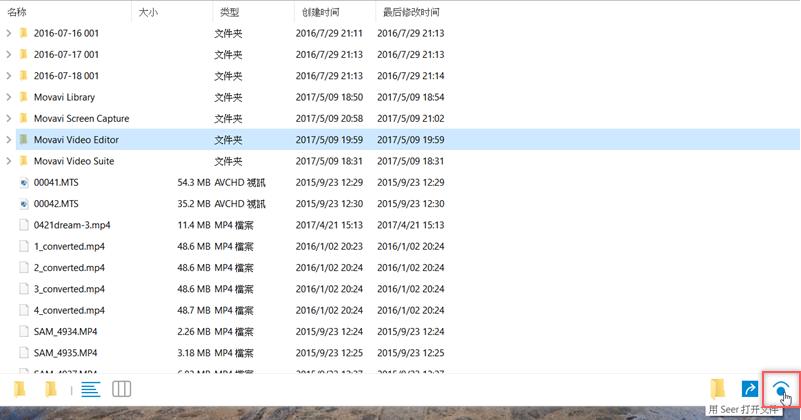The height and width of the screenshot is (420, 801).
Task: Click the file icon of 00042.MTS
Action: 23,204
